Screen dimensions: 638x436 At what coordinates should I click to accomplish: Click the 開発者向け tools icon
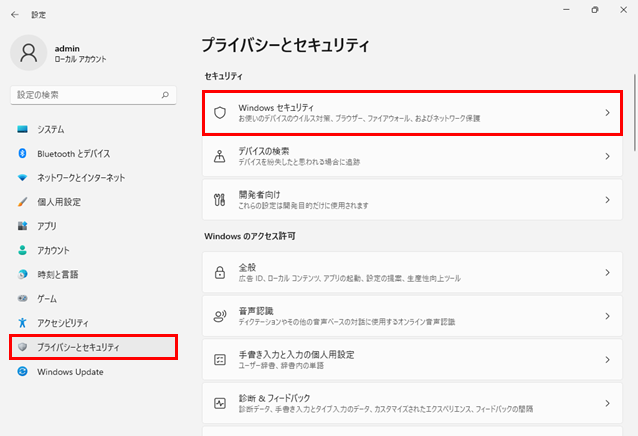click(x=220, y=200)
